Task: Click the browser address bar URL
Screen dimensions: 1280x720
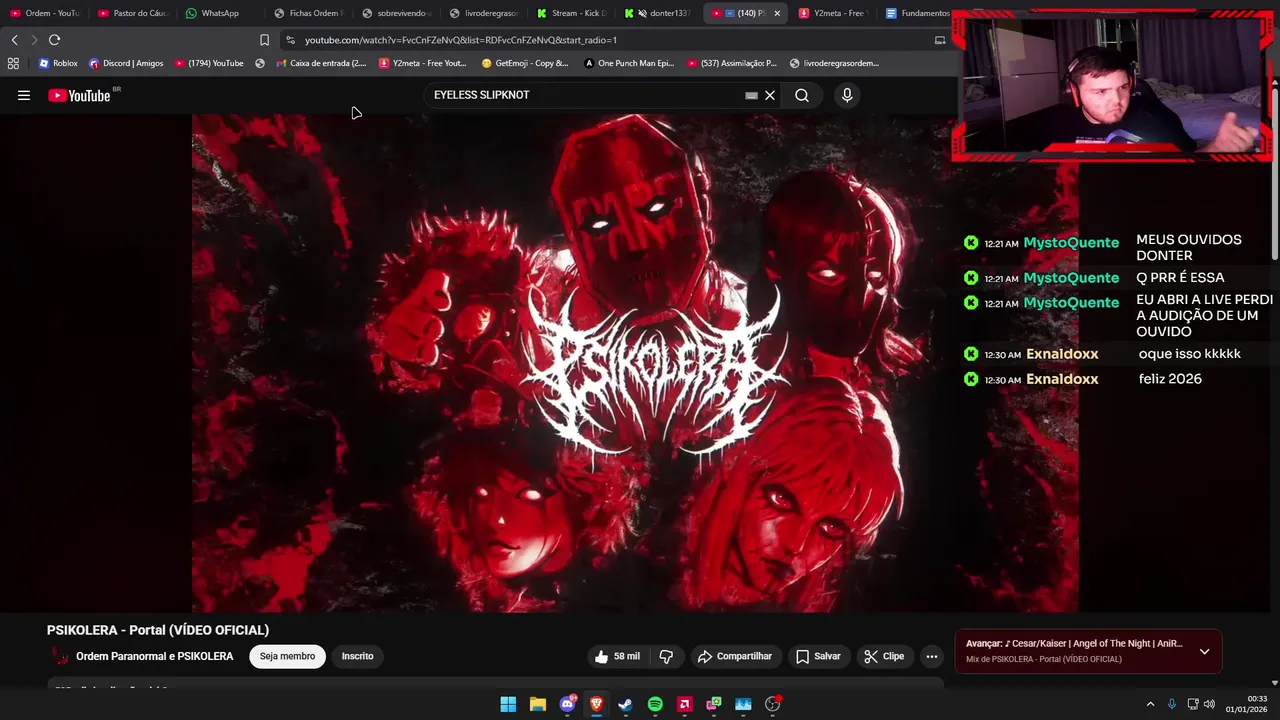Action: 460,40
